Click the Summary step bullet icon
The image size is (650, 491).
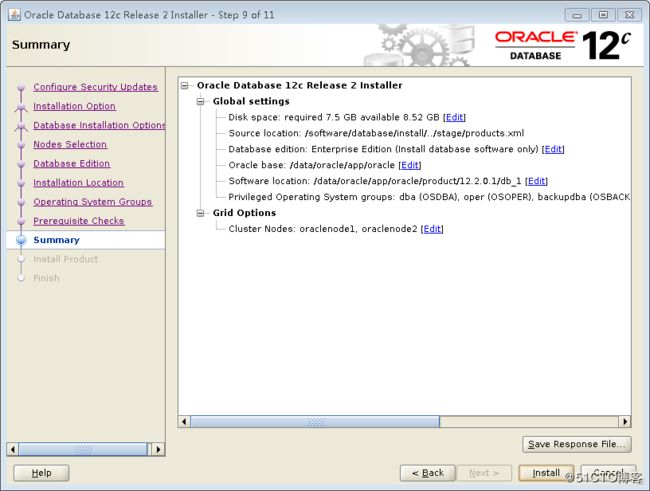coord(21,240)
